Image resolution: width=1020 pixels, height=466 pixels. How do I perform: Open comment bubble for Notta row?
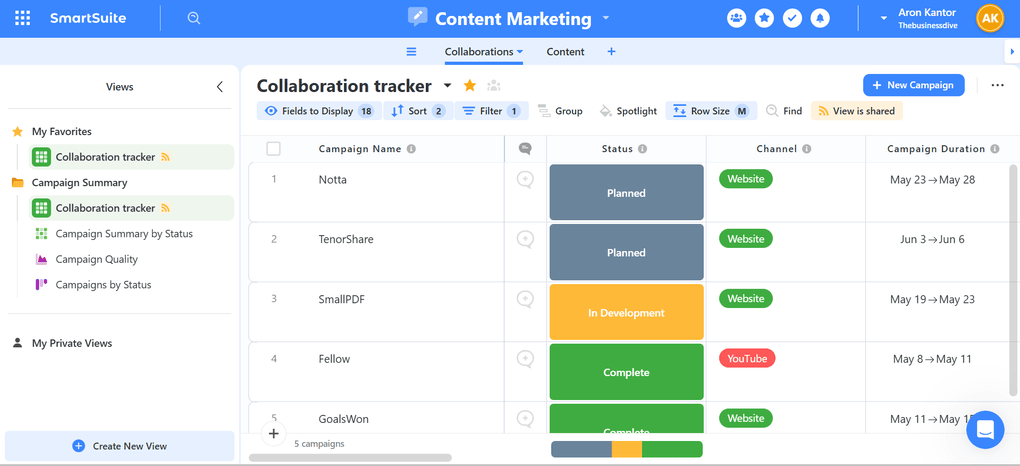[525, 180]
